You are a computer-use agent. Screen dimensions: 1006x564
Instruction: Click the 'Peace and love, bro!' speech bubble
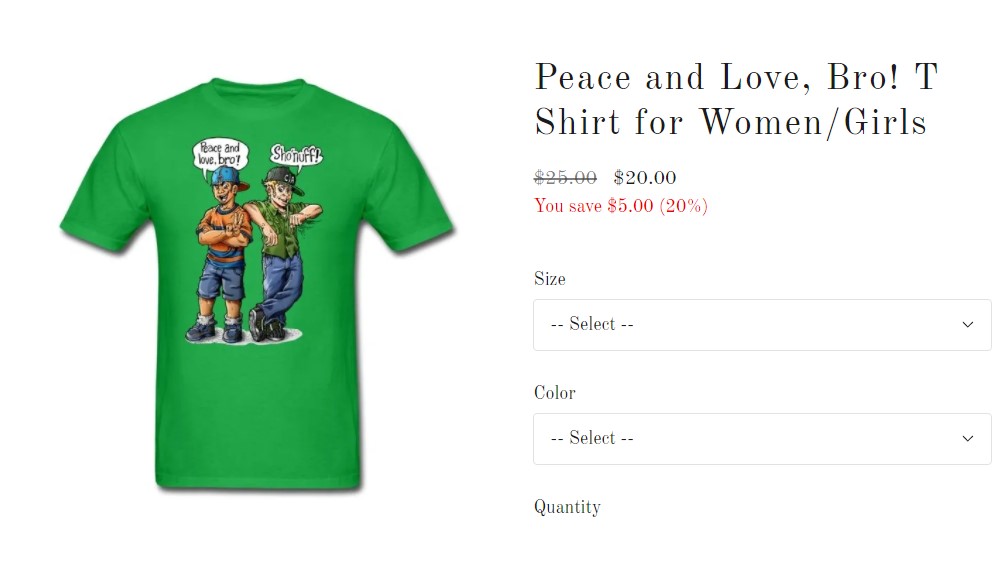click(x=219, y=156)
